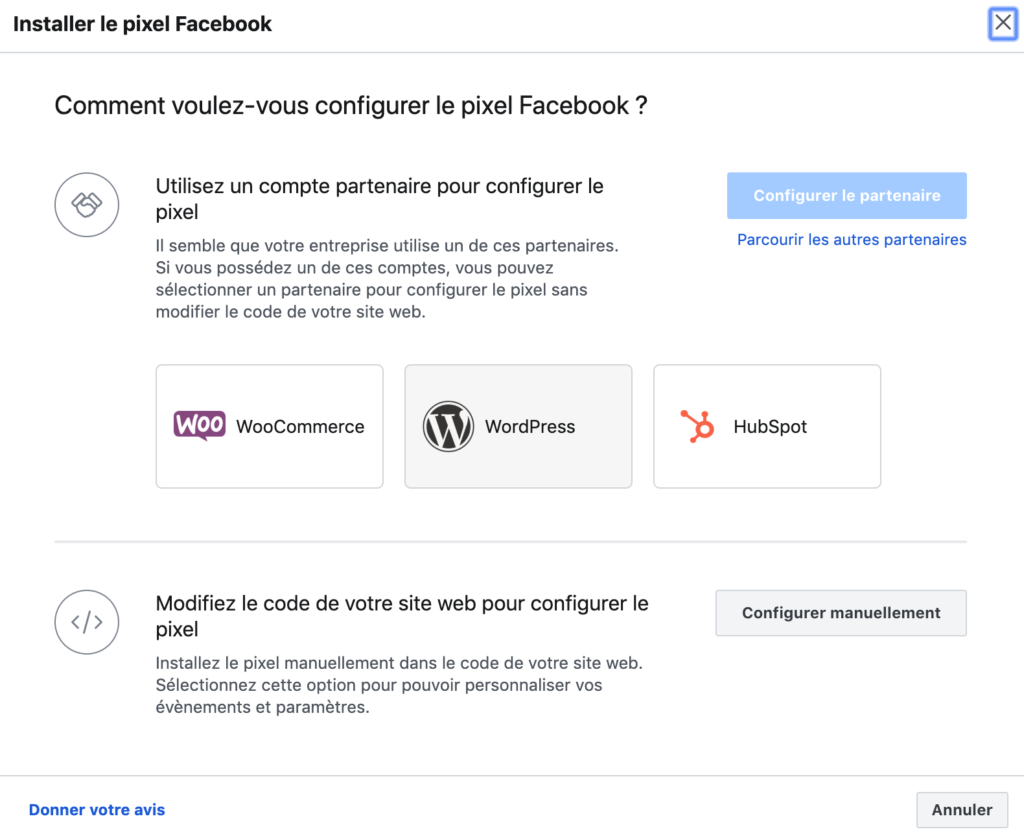The image size is (1024, 836).
Task: Select the HubSpot partner card
Action: [x=766, y=426]
